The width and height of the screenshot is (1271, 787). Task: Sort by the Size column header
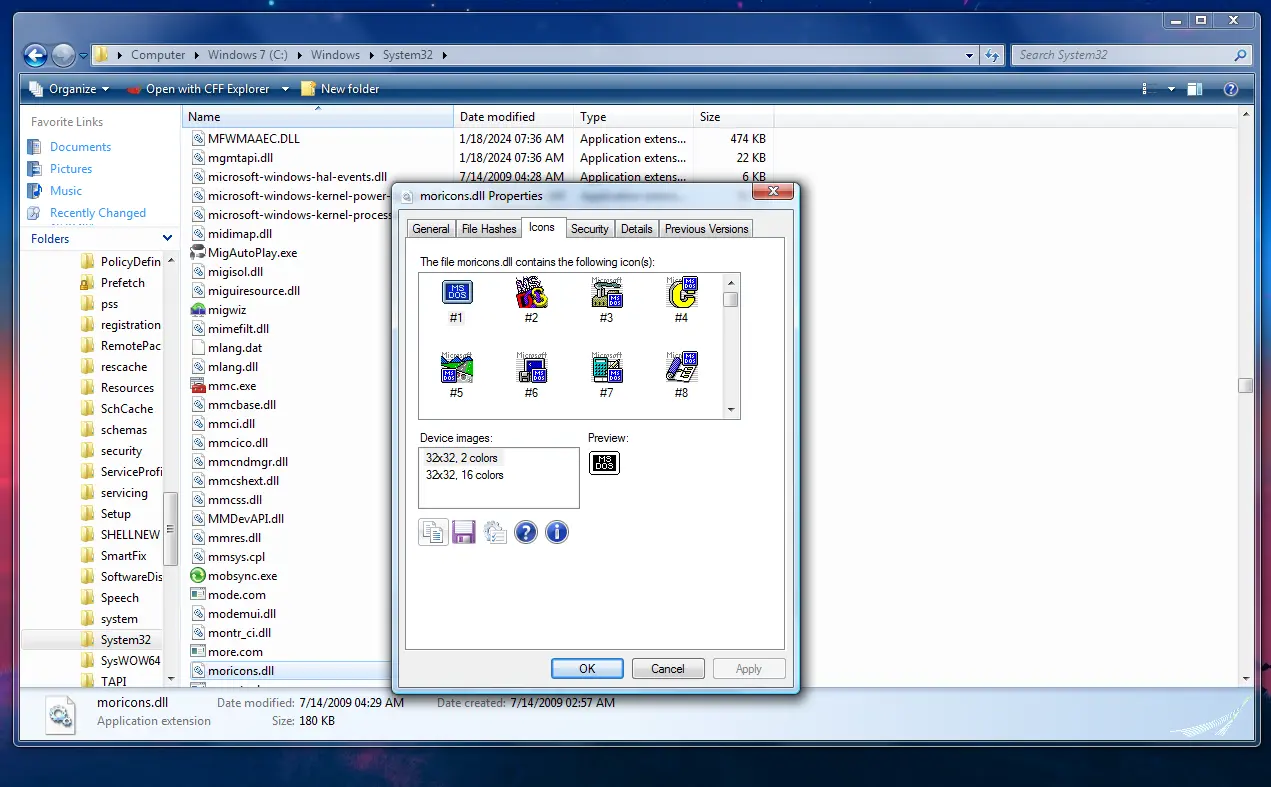tap(734, 117)
